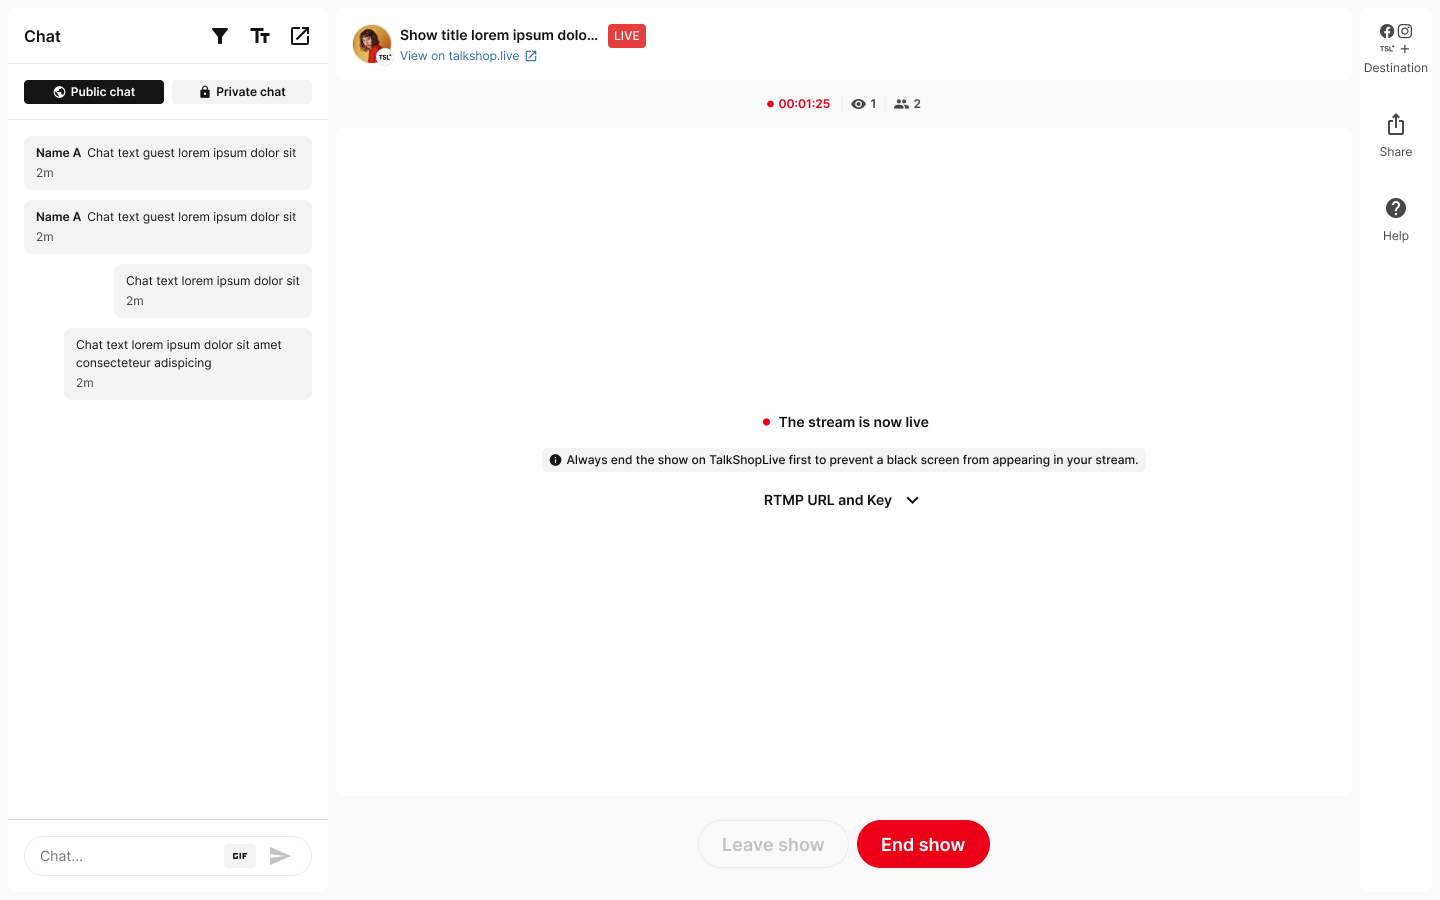This screenshot has height=900, width=1440.
Task: Open the GIF picker in chat input
Action: coord(240,856)
